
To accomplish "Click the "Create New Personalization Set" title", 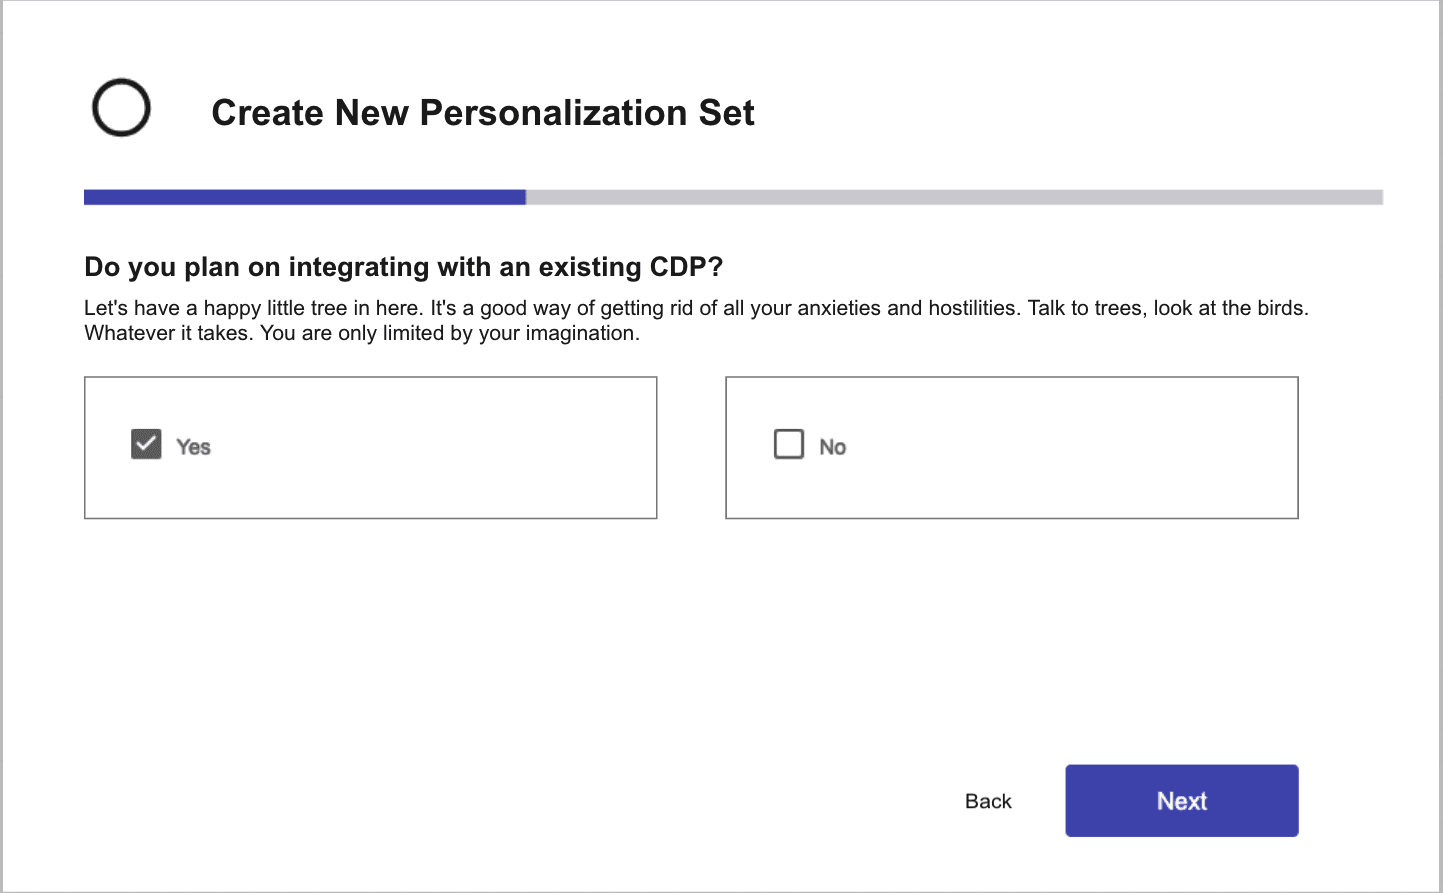I will pos(483,113).
